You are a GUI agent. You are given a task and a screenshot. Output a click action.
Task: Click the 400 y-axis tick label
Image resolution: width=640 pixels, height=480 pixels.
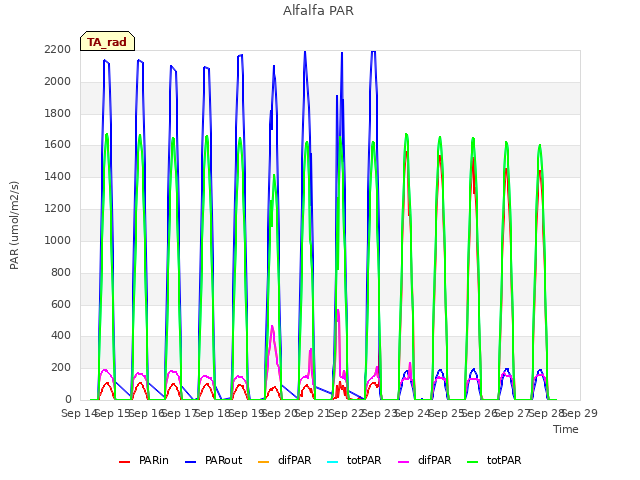(x=61, y=336)
